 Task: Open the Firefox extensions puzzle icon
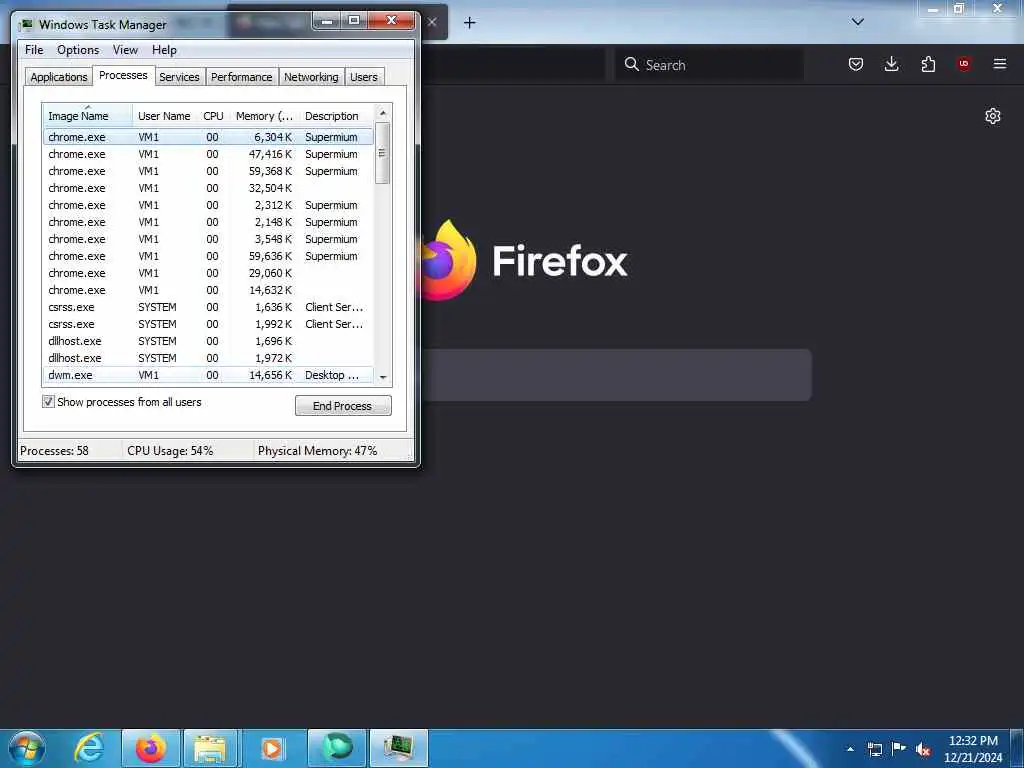928,64
